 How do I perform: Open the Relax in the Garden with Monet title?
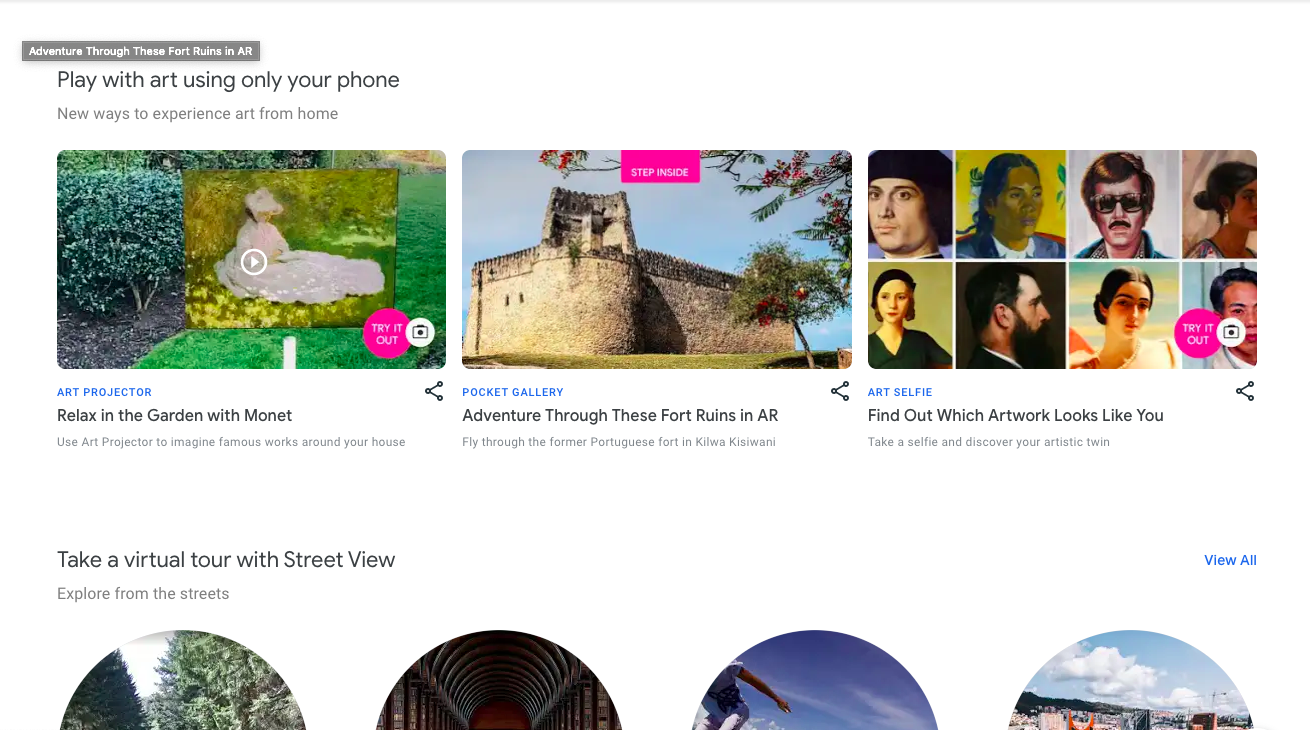pos(175,415)
